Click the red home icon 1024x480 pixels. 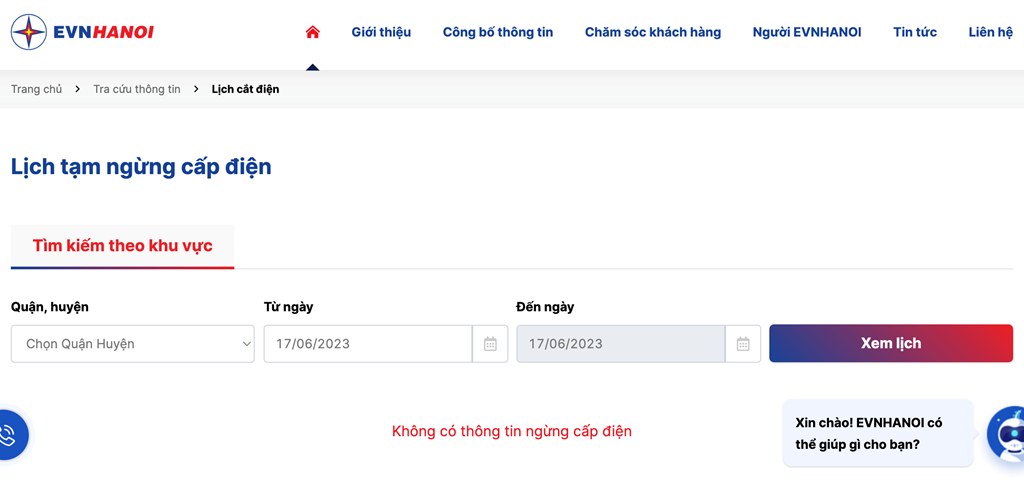(x=313, y=32)
